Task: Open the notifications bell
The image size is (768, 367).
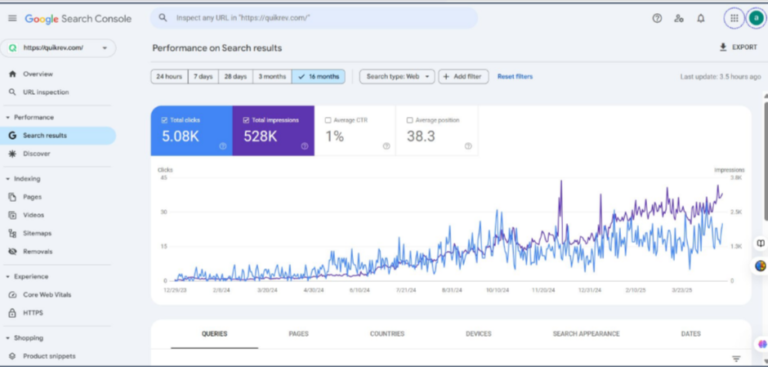Action: (x=701, y=19)
